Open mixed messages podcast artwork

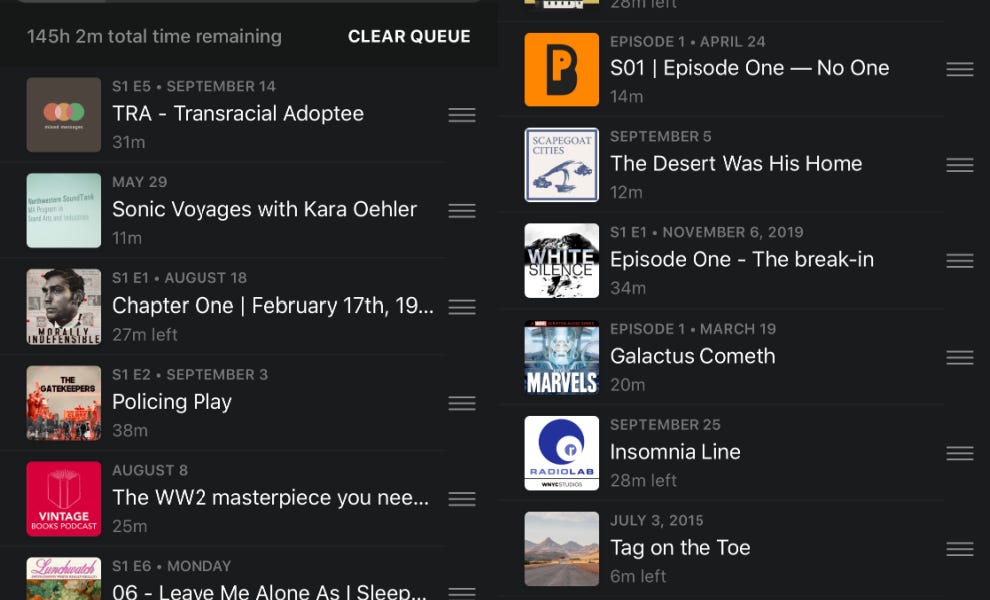pos(64,115)
